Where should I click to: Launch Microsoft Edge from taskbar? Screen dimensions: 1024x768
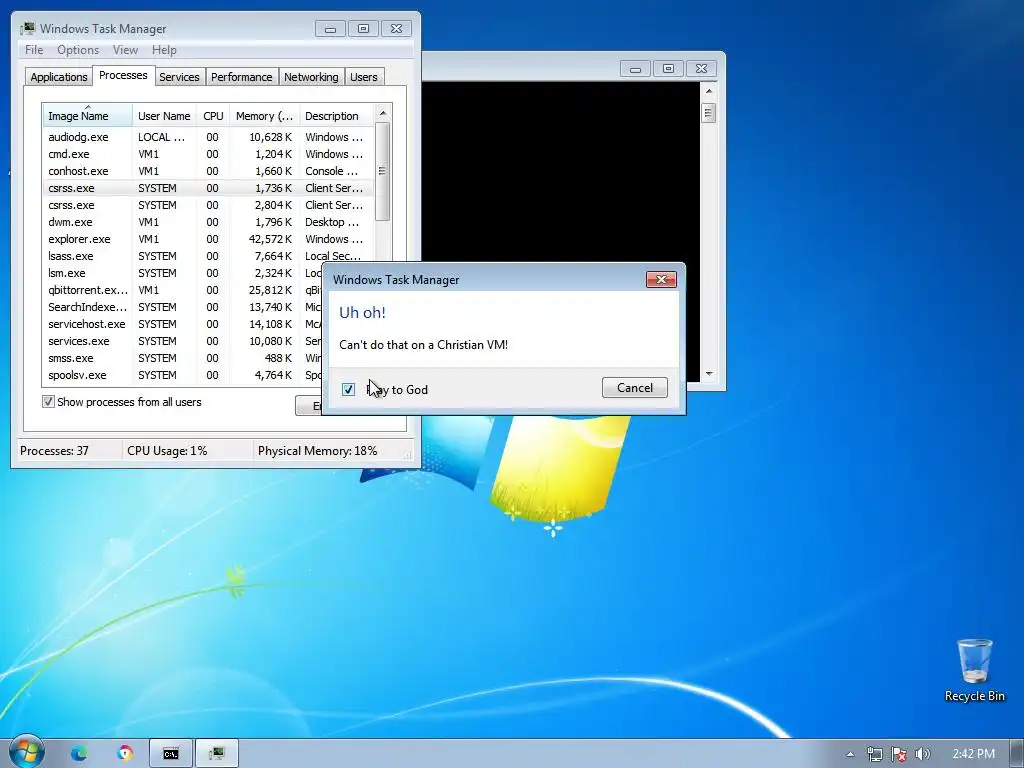click(79, 753)
